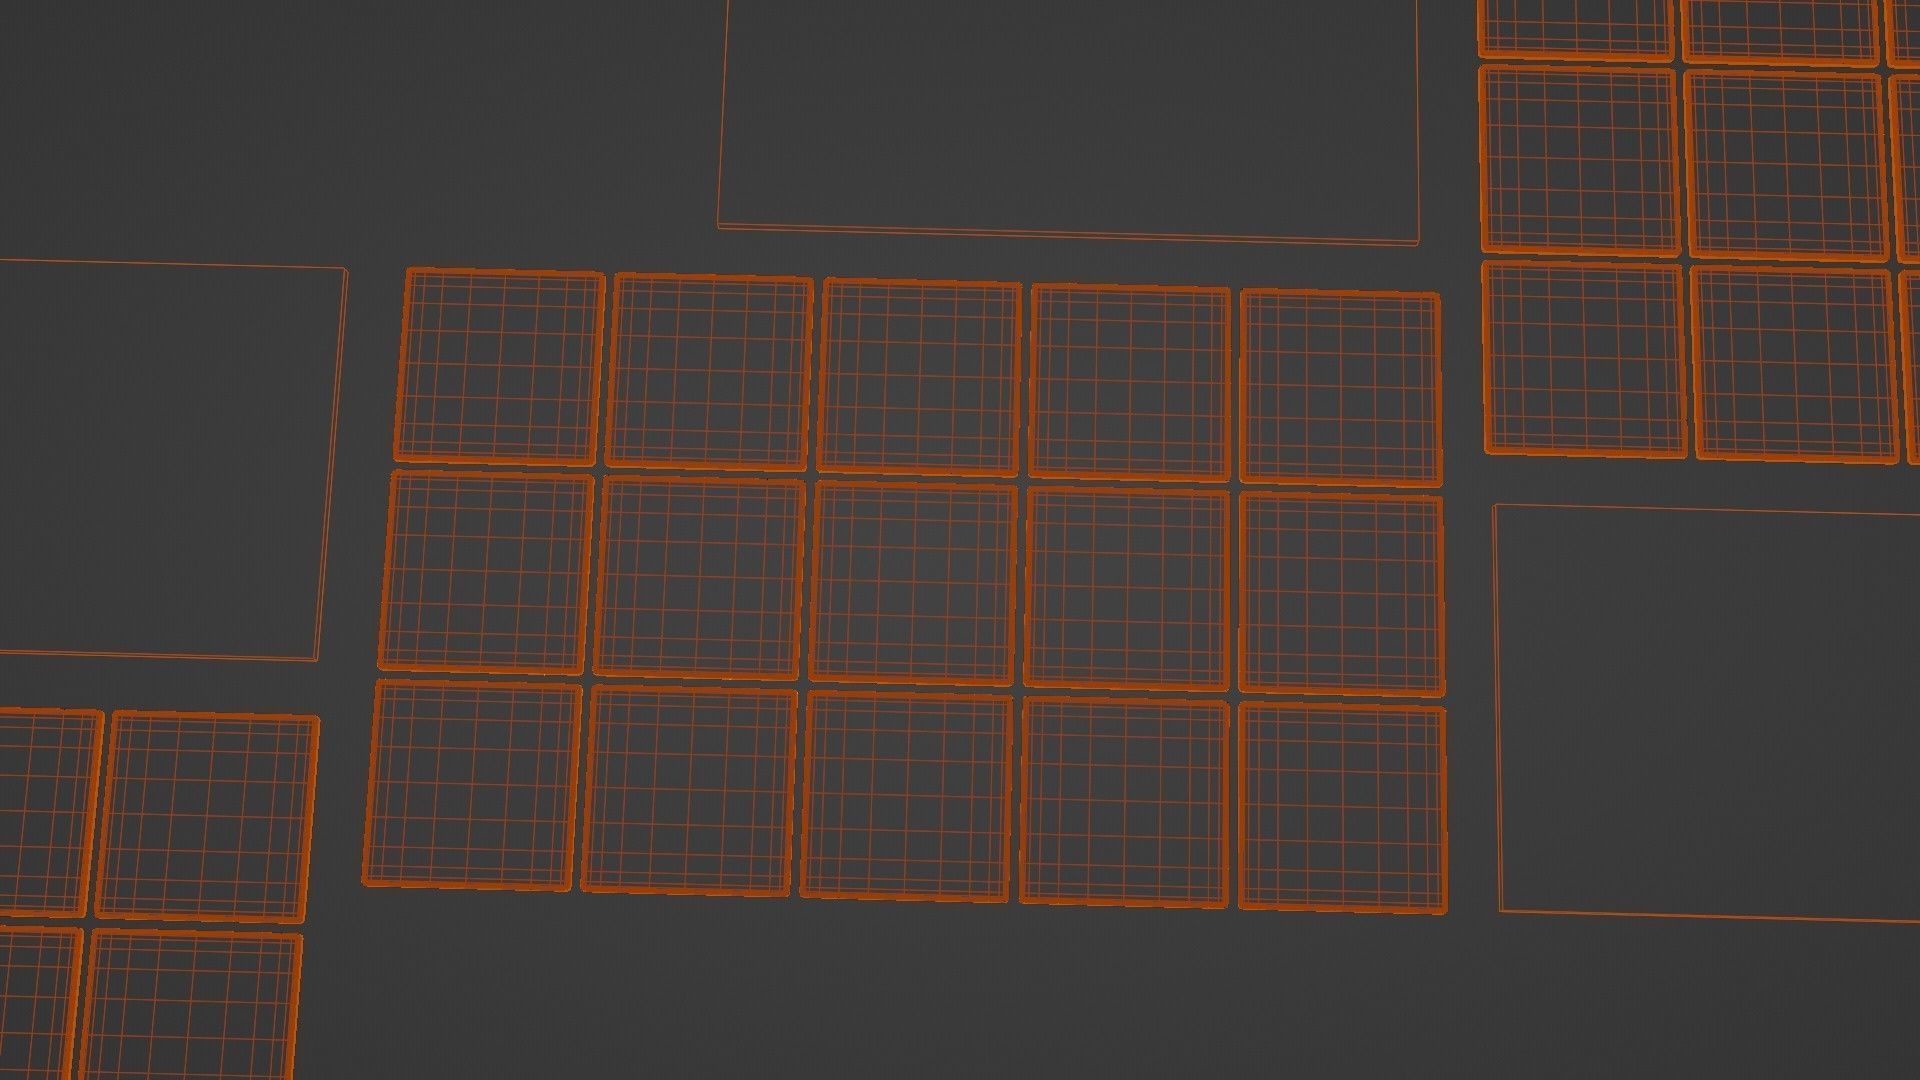Select leftmost tile in upper-right cluster's bottom row

pos(1584,358)
